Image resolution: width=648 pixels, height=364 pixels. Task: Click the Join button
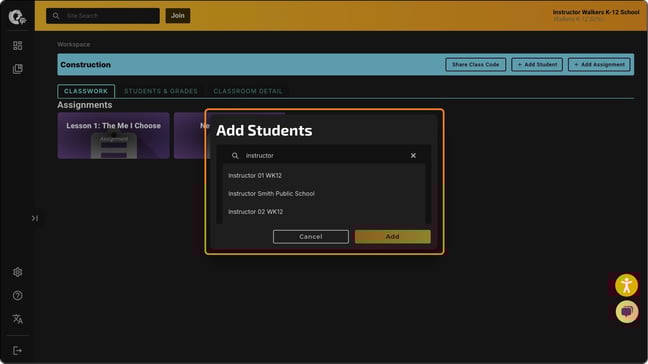178,16
